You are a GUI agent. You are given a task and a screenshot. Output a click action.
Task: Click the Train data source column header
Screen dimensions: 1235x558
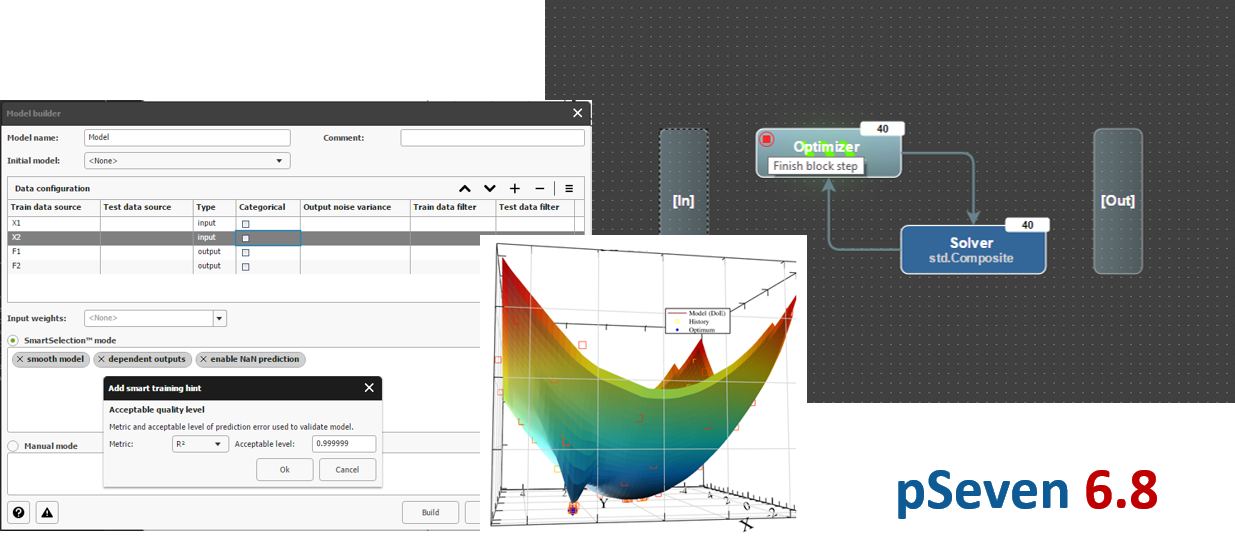point(54,207)
